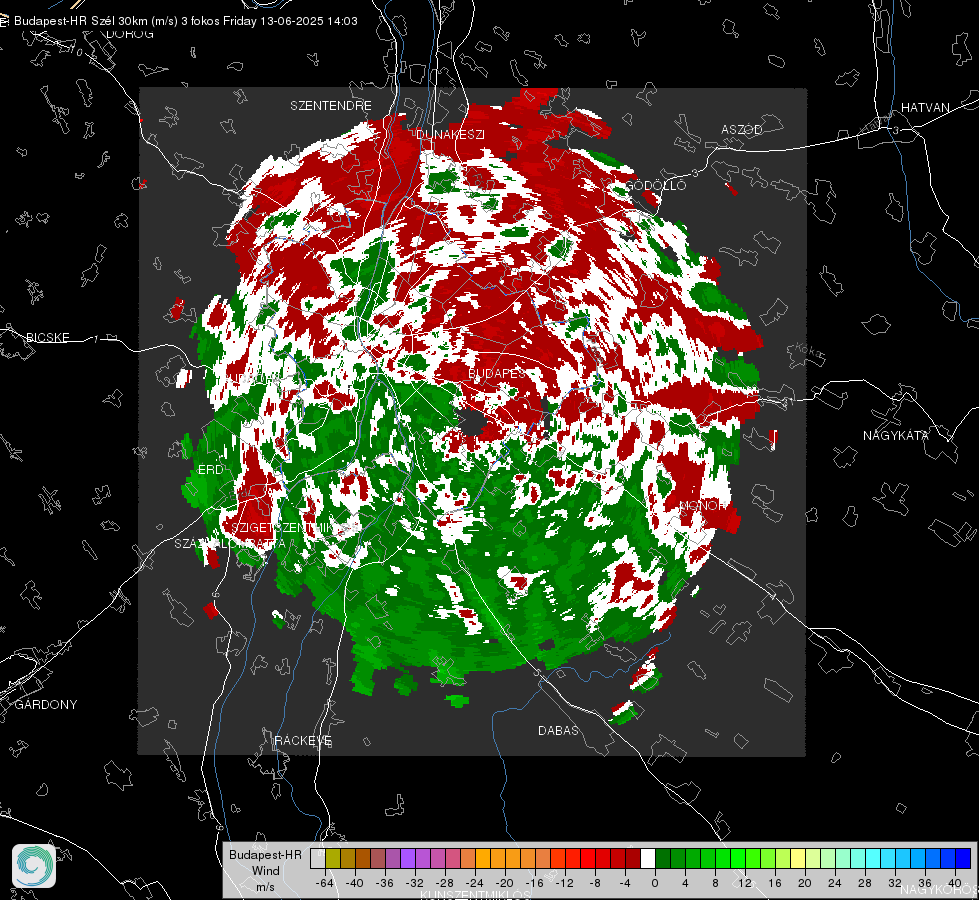This screenshot has height=900, width=979.
Task: Select the SZENTENDRE town label
Action: (331, 106)
